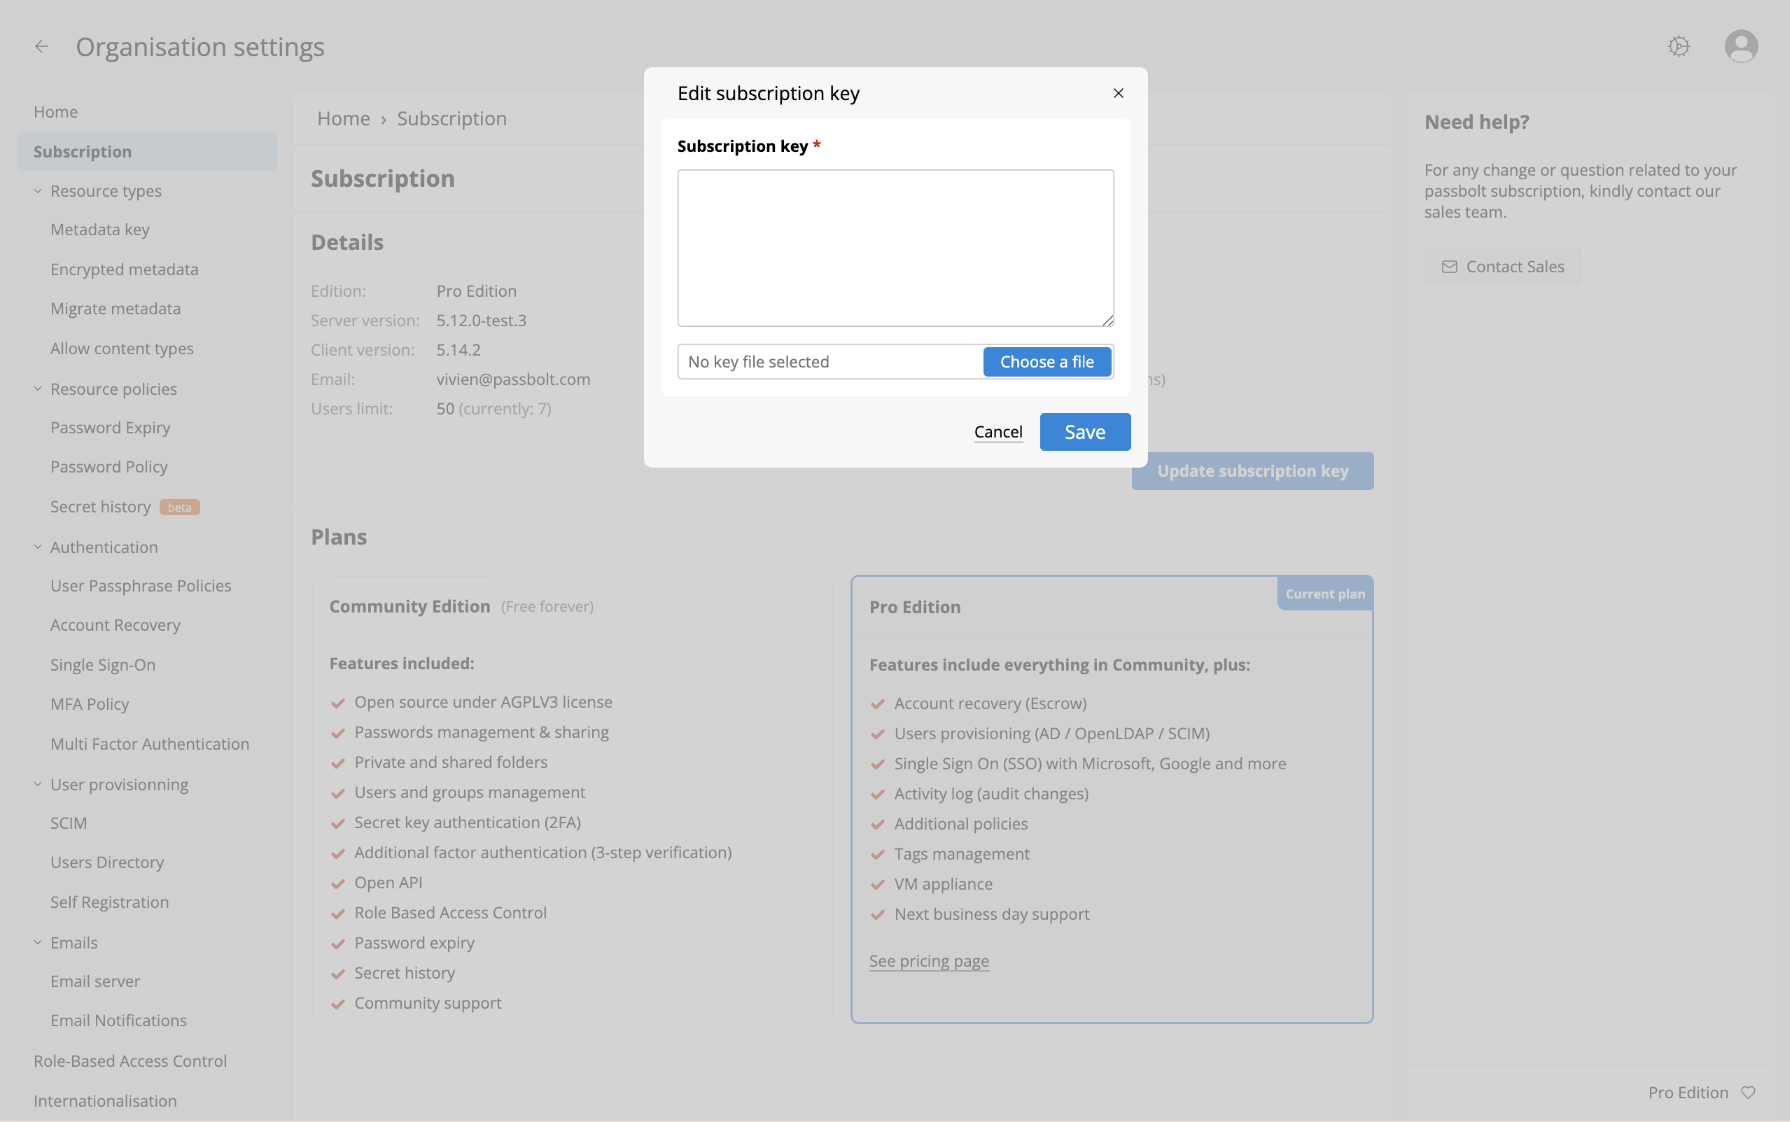Click the envelope icon in Contact Sales
The image size is (1790, 1122).
click(1449, 267)
